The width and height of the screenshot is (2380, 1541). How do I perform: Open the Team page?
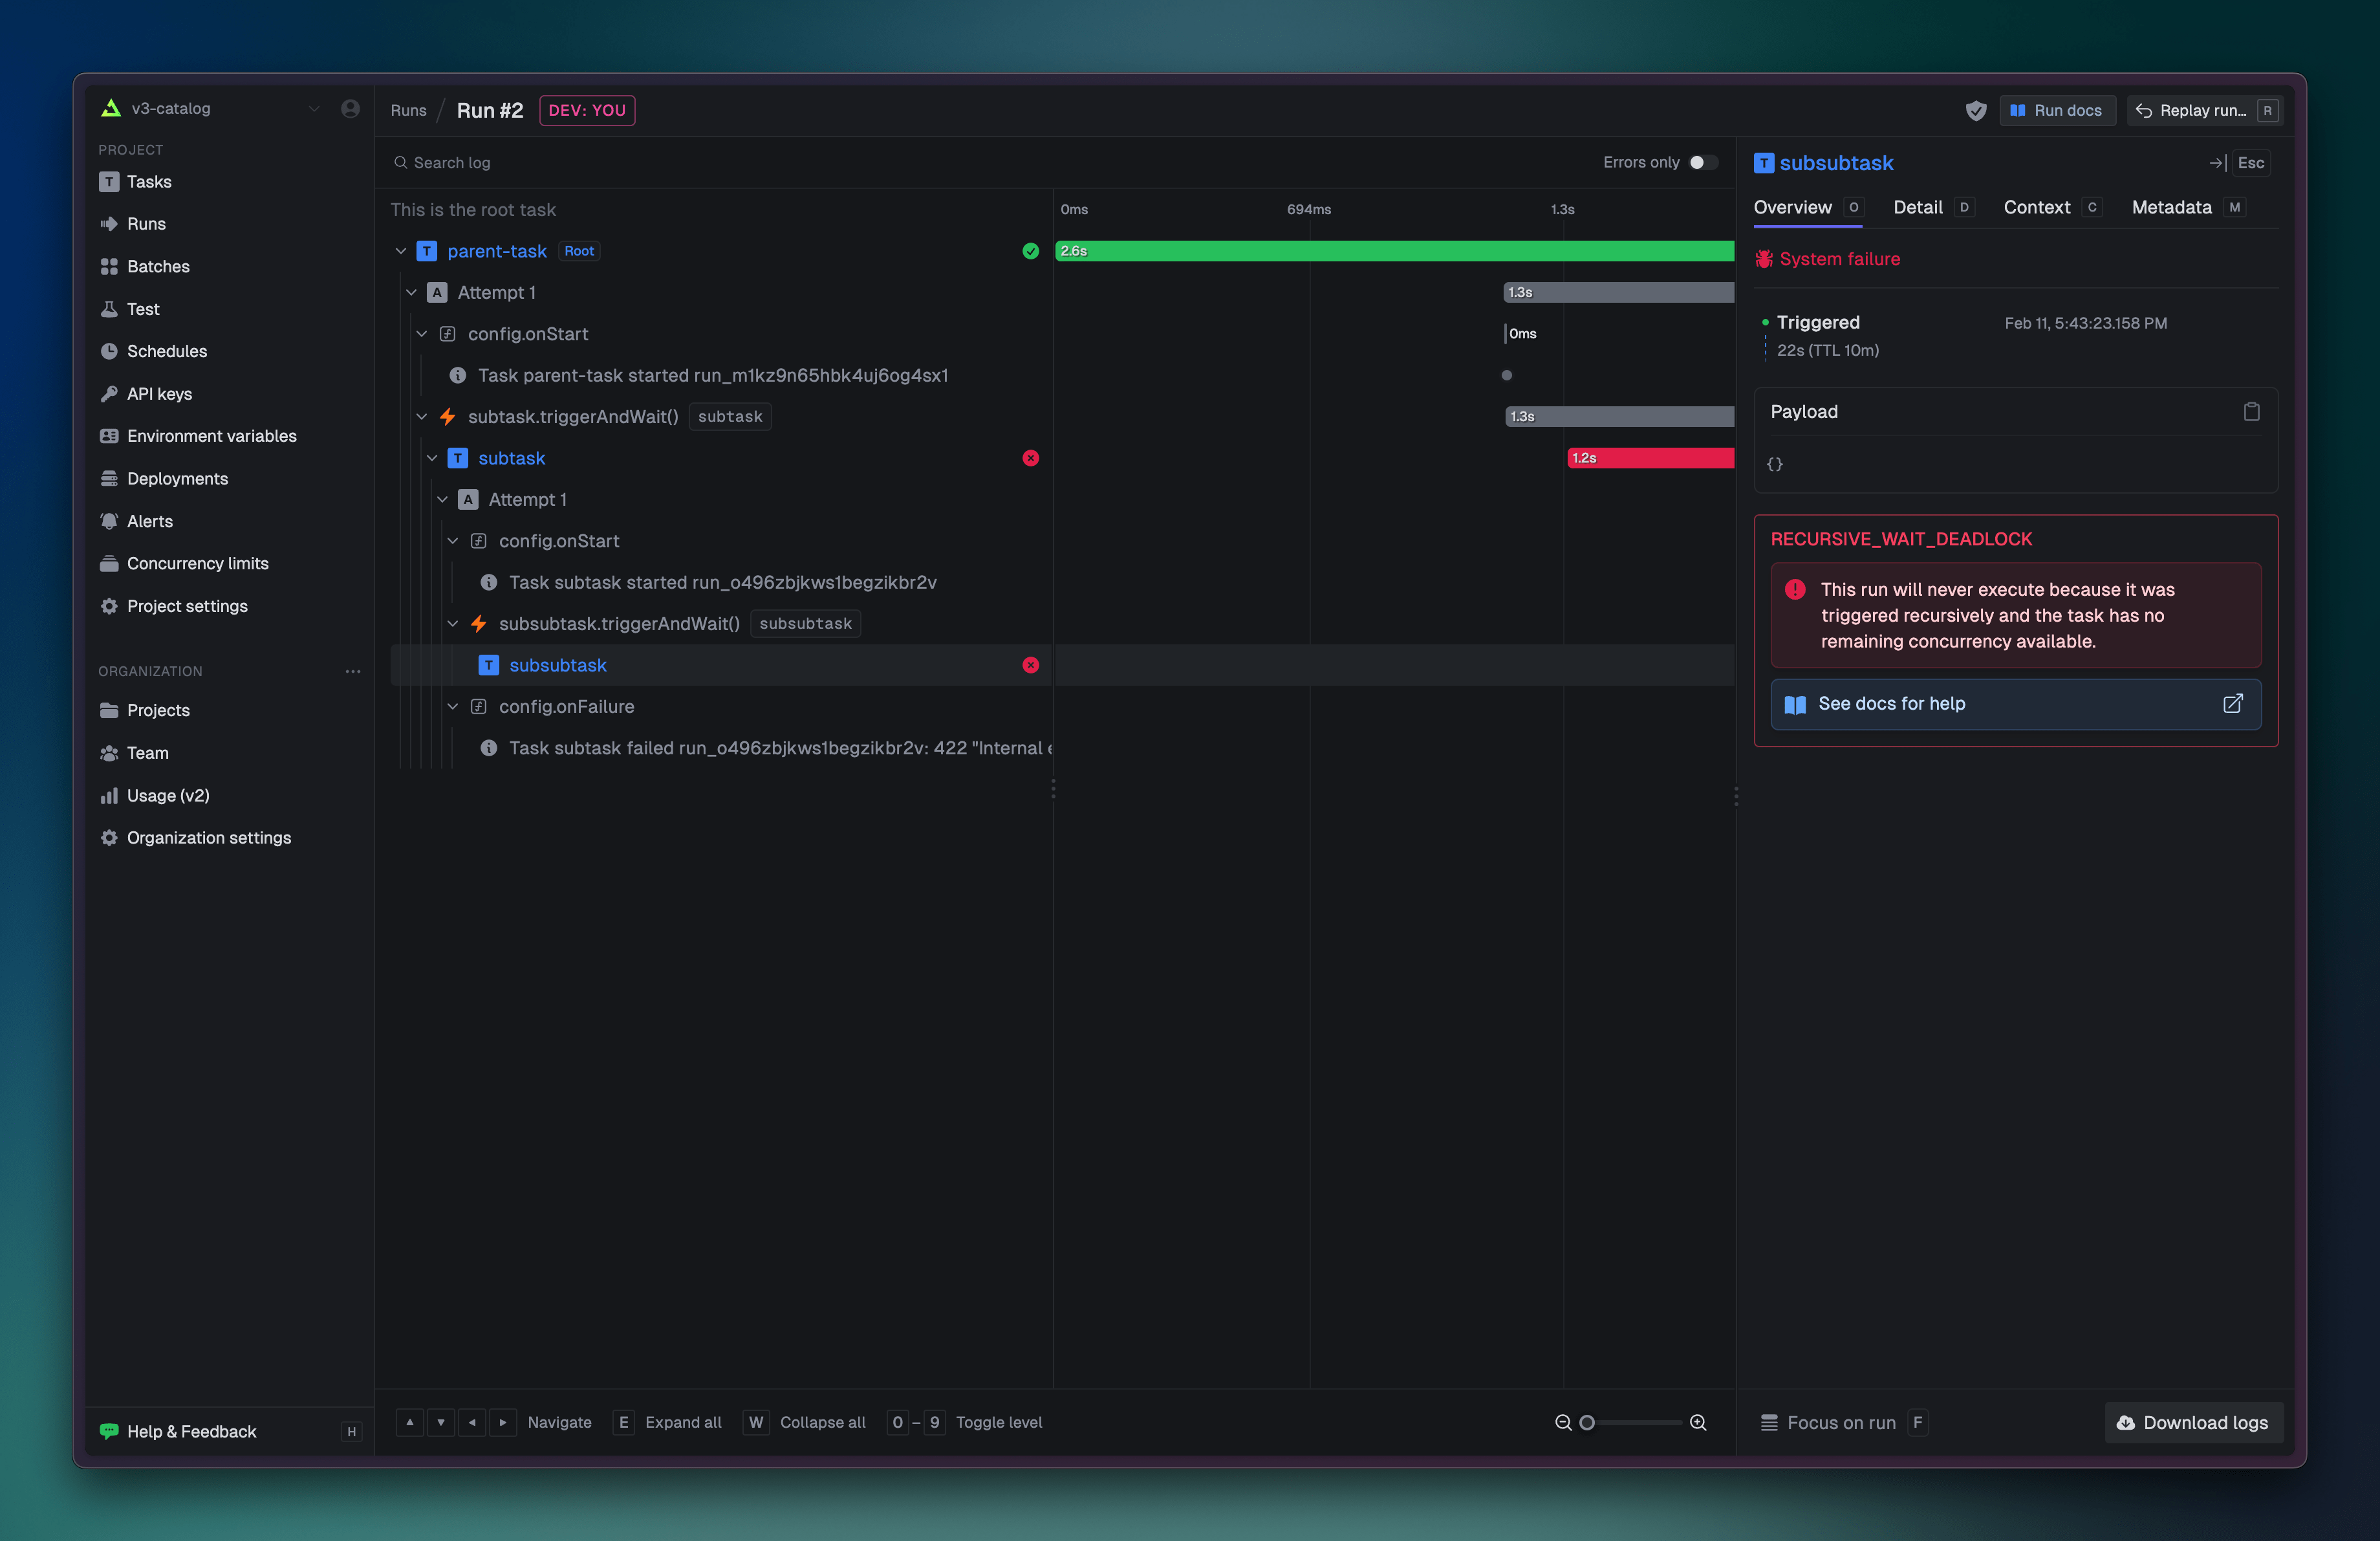(134, 753)
